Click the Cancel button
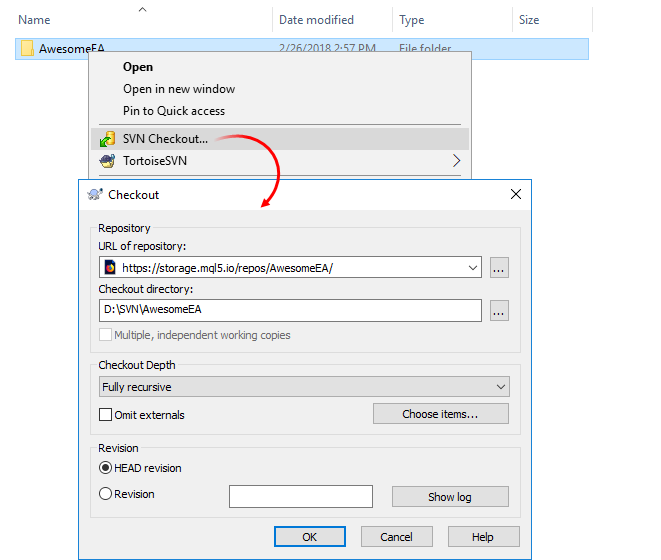 [397, 536]
